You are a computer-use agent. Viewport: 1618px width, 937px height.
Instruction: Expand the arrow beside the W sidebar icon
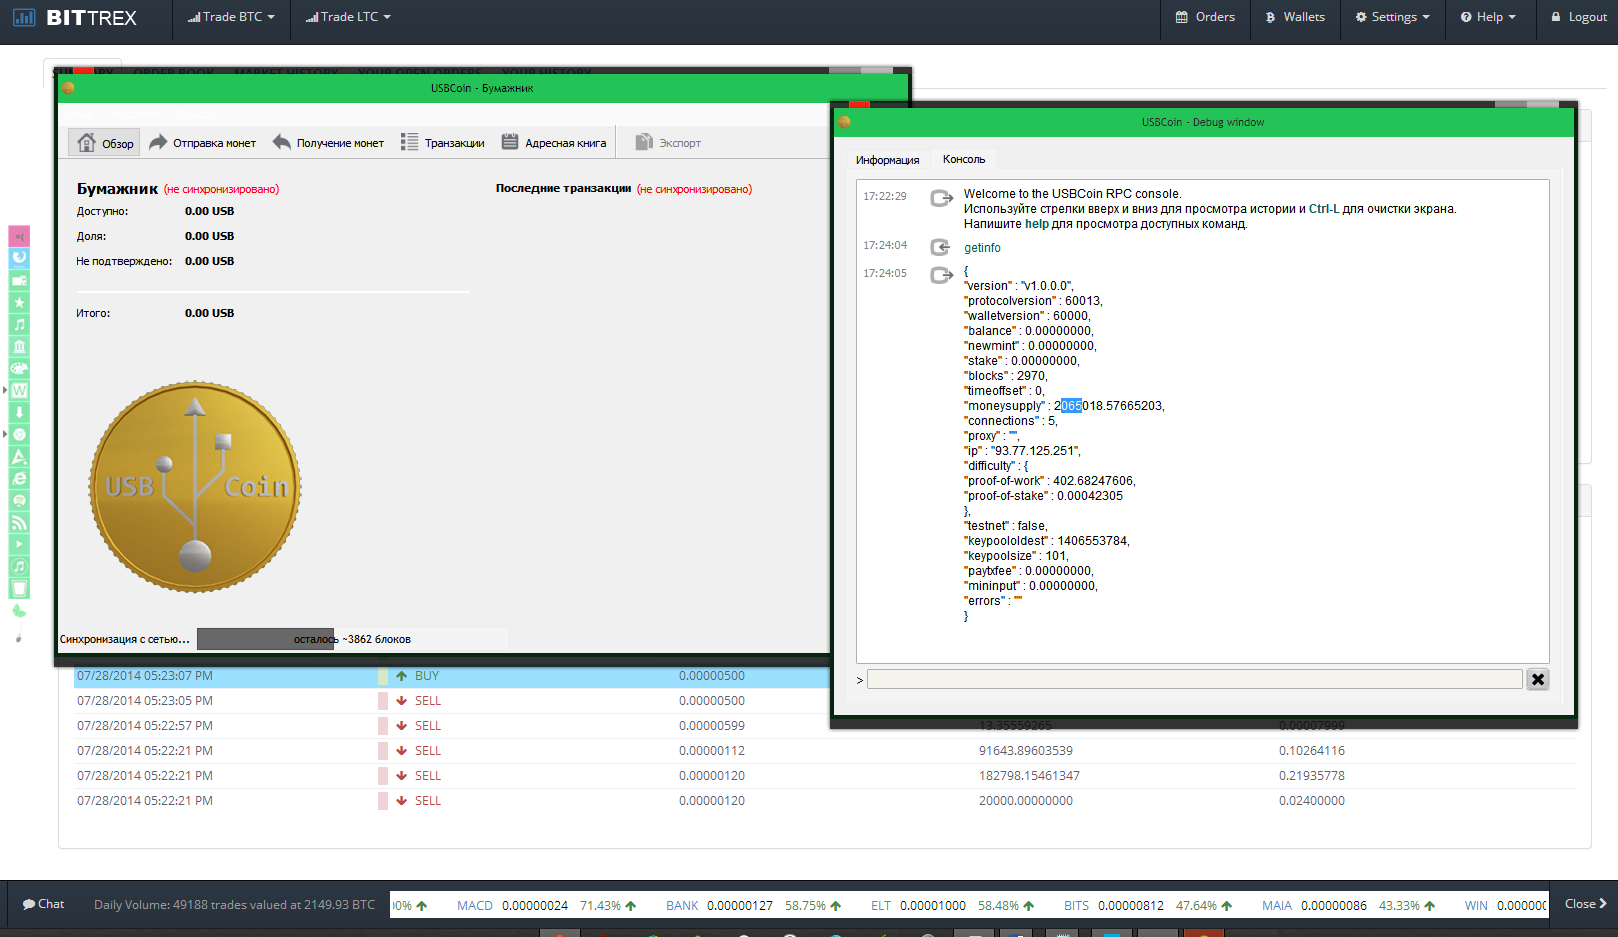[5, 390]
